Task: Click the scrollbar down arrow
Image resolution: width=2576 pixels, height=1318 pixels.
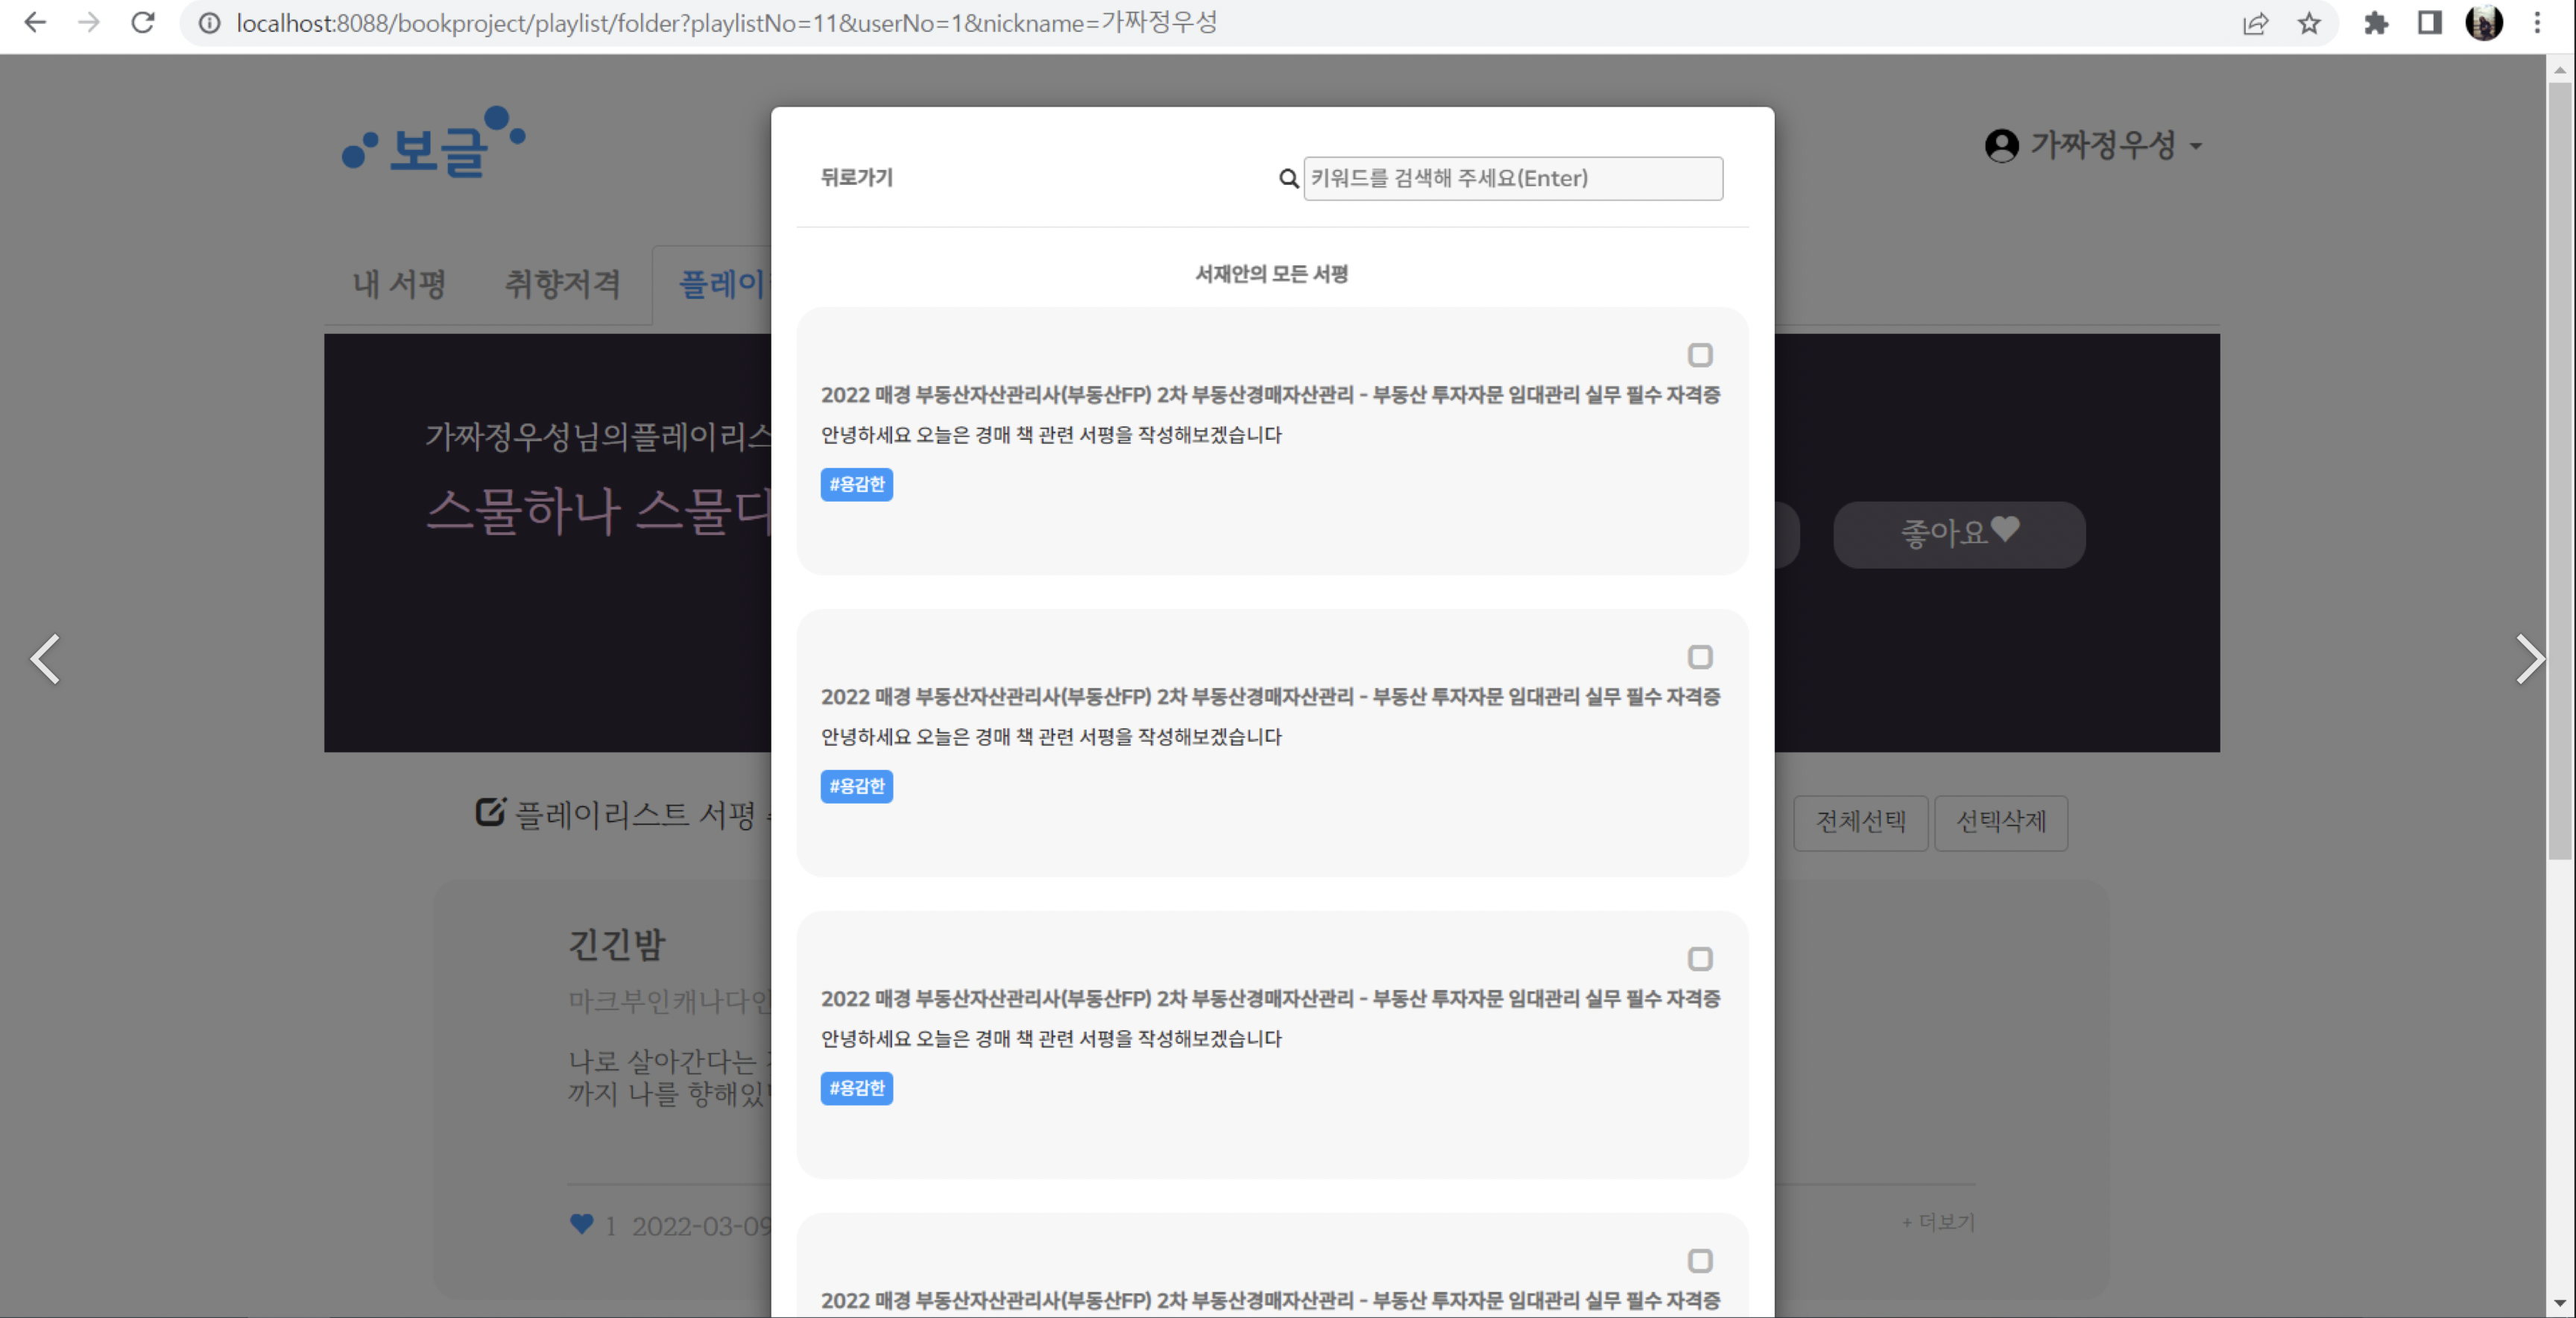Action: [x=2560, y=1303]
